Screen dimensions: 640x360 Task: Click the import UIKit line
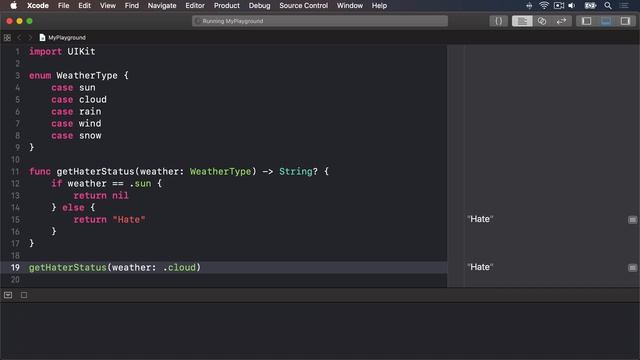[x=62, y=51]
